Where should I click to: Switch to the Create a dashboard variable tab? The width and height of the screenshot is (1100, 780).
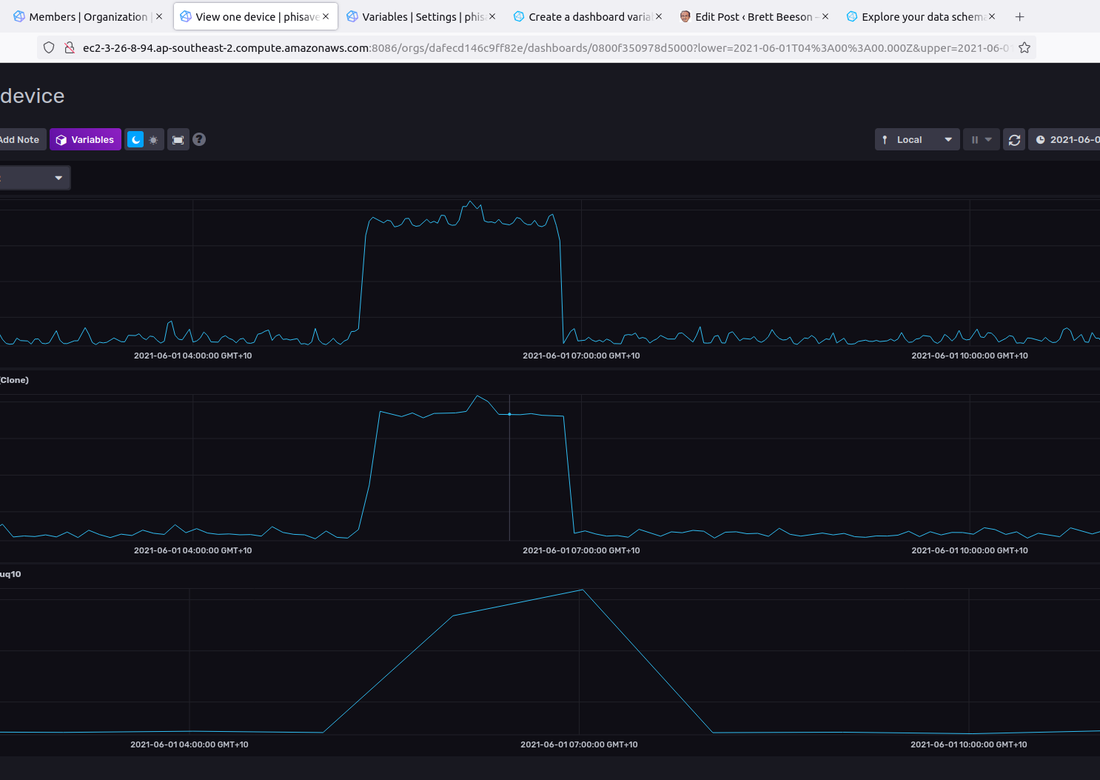(x=586, y=16)
